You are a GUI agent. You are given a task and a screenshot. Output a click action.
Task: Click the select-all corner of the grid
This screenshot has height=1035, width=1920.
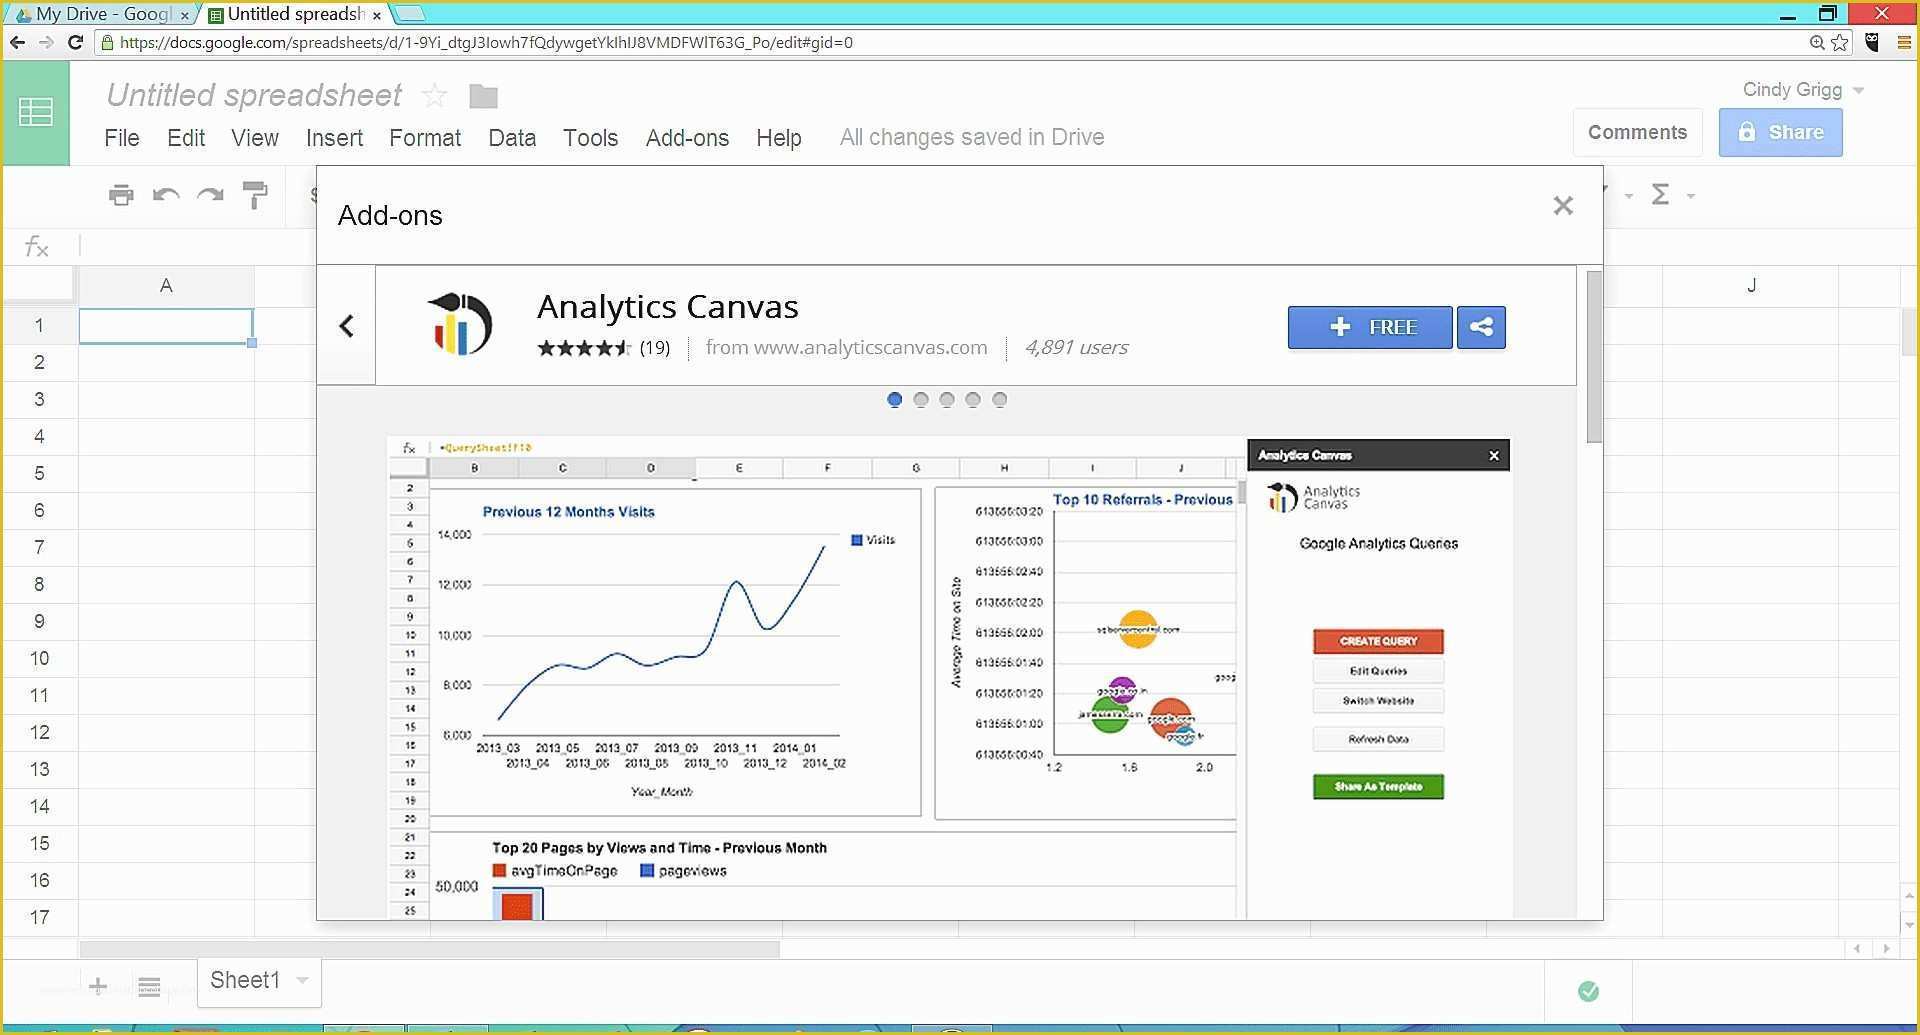pyautogui.click(x=39, y=284)
